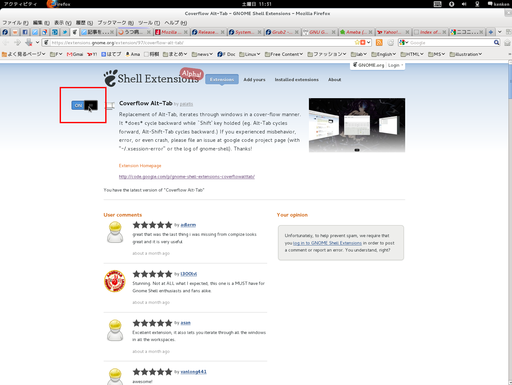Expand the news bookmark folder

tap(202, 54)
